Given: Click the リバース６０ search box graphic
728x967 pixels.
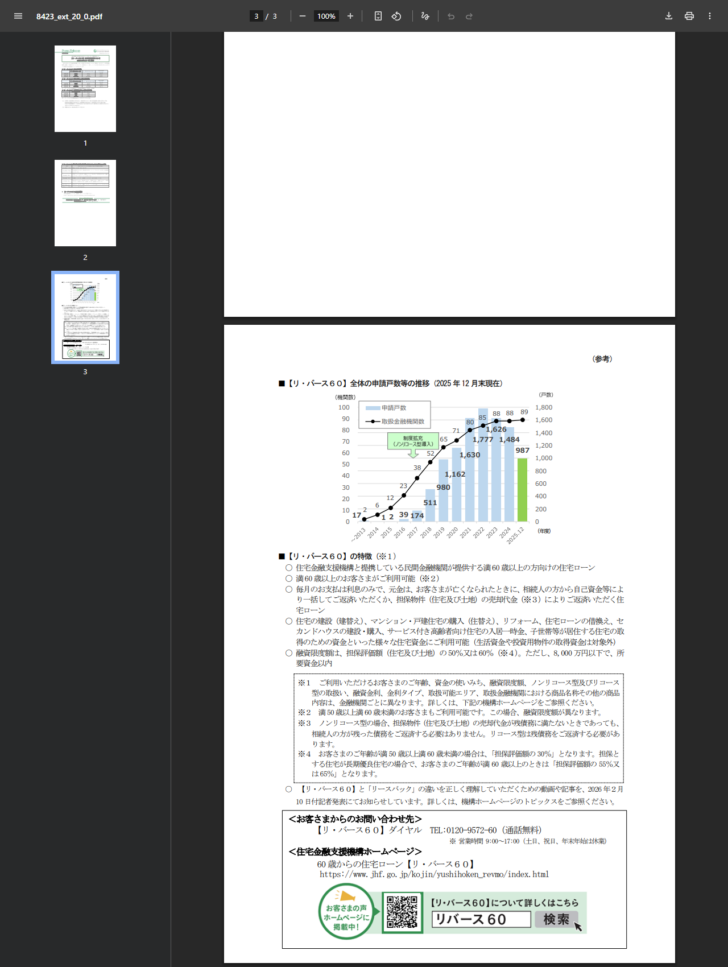Looking at the screenshot, I should 481,919.
